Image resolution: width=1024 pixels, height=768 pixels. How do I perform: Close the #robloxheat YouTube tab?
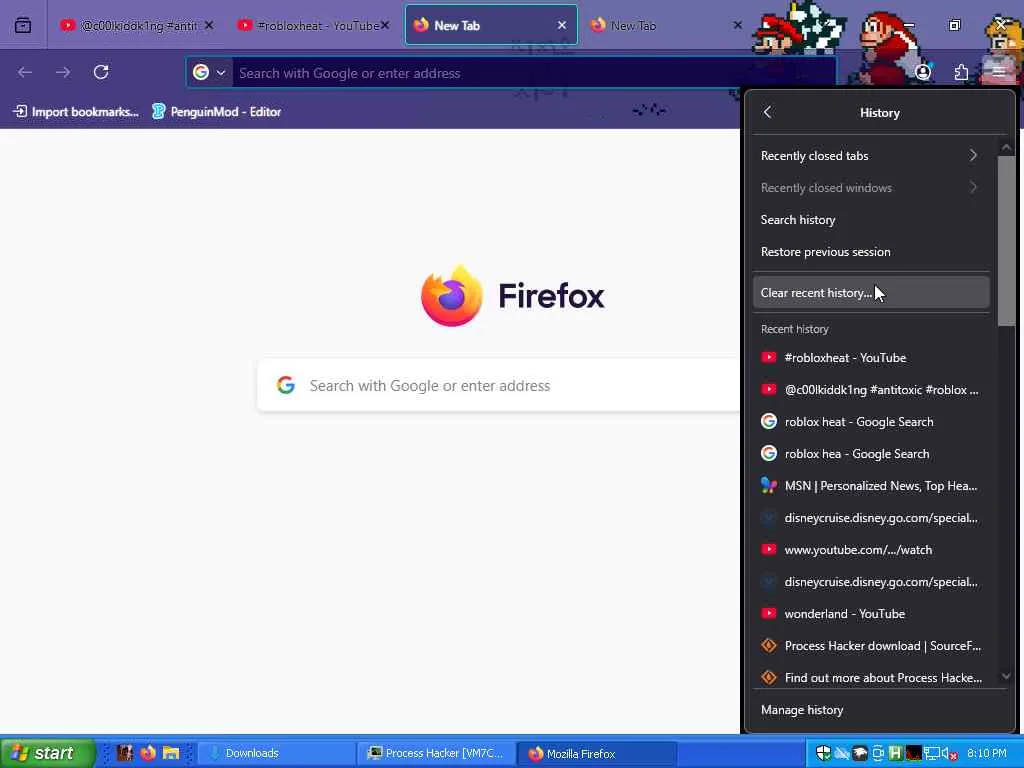pyautogui.click(x=385, y=25)
